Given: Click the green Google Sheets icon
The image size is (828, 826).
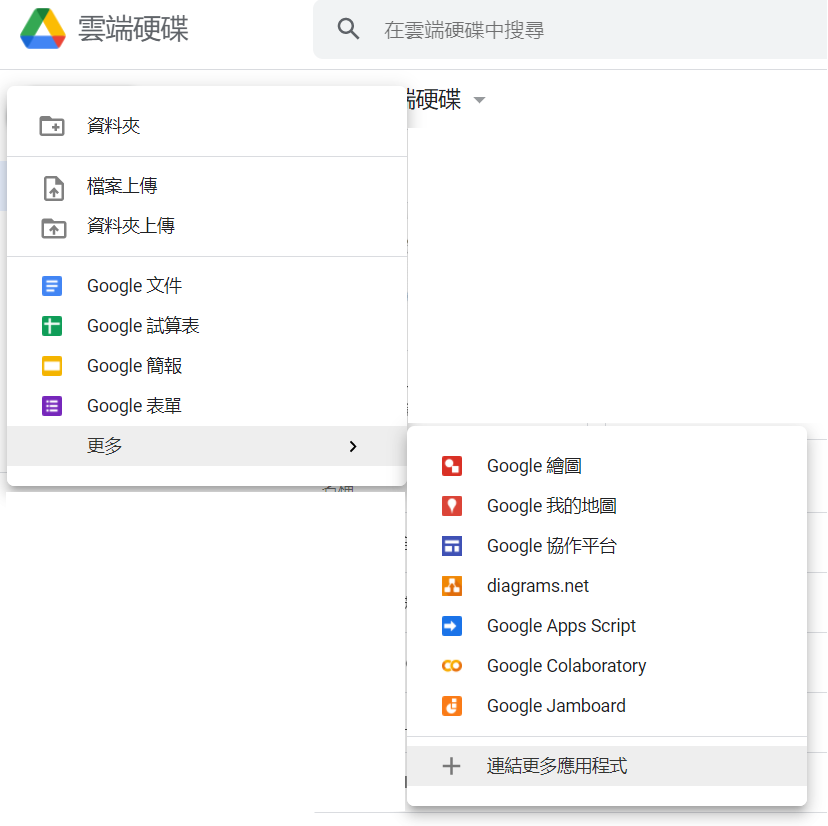Looking at the screenshot, I should pos(52,326).
